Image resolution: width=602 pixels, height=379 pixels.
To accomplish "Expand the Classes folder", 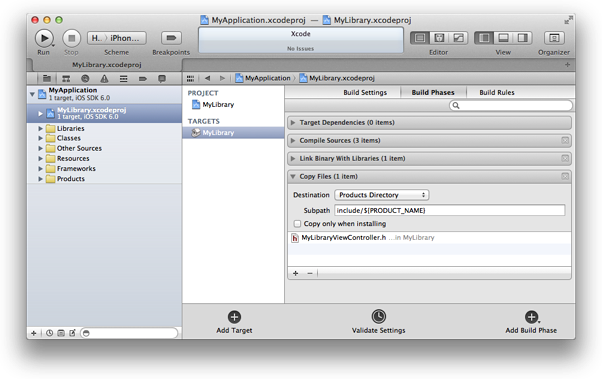I will 40,138.
